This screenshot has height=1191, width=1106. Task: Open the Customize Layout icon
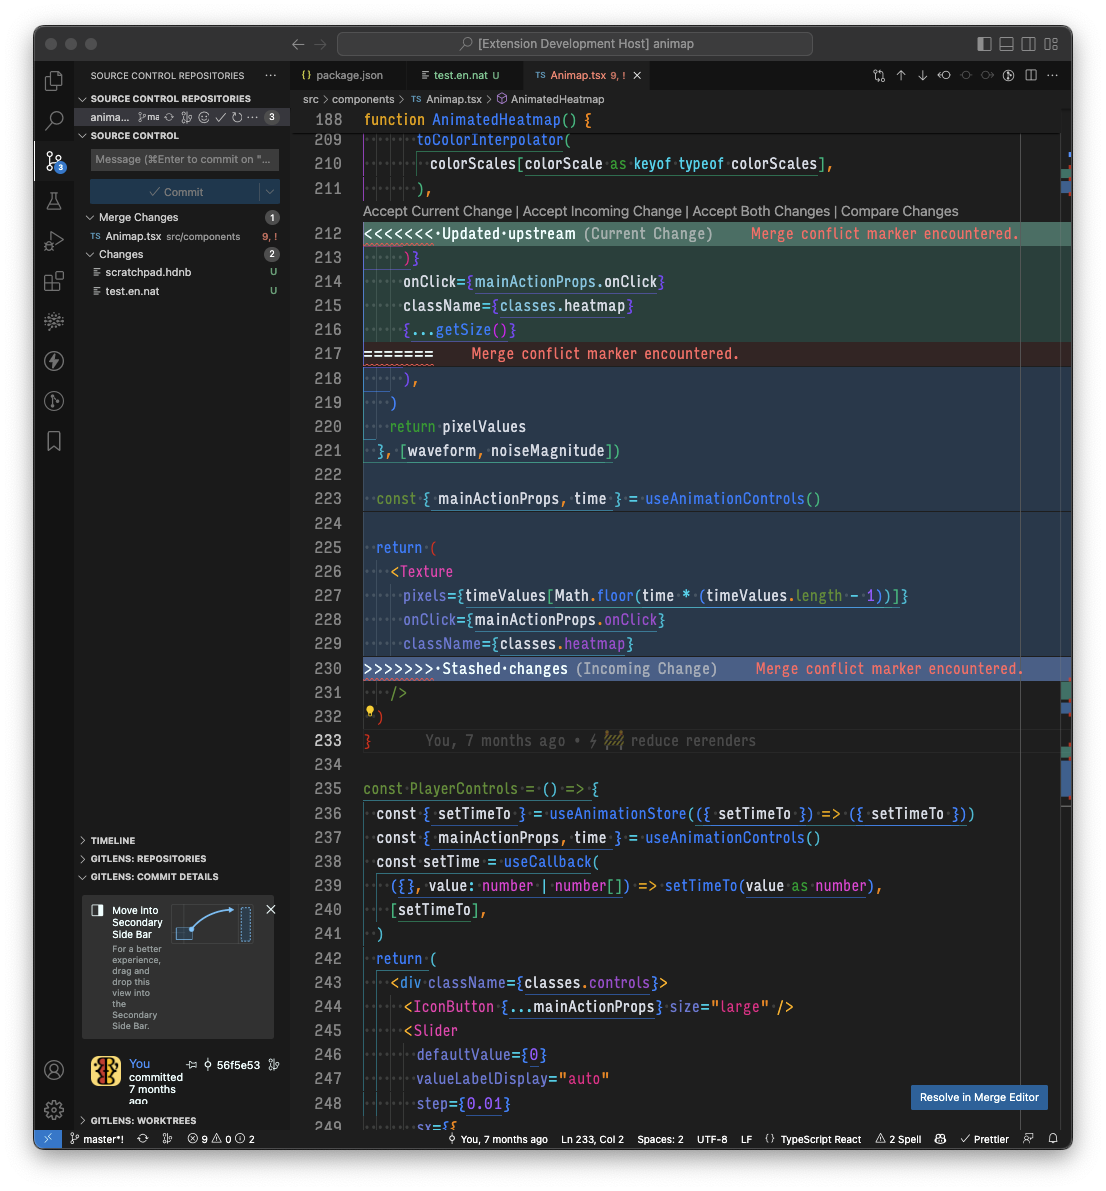click(x=1051, y=44)
